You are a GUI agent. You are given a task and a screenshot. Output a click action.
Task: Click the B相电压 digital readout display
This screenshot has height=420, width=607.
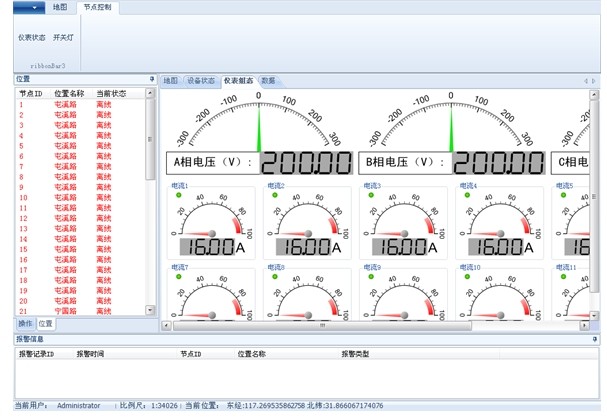point(500,162)
